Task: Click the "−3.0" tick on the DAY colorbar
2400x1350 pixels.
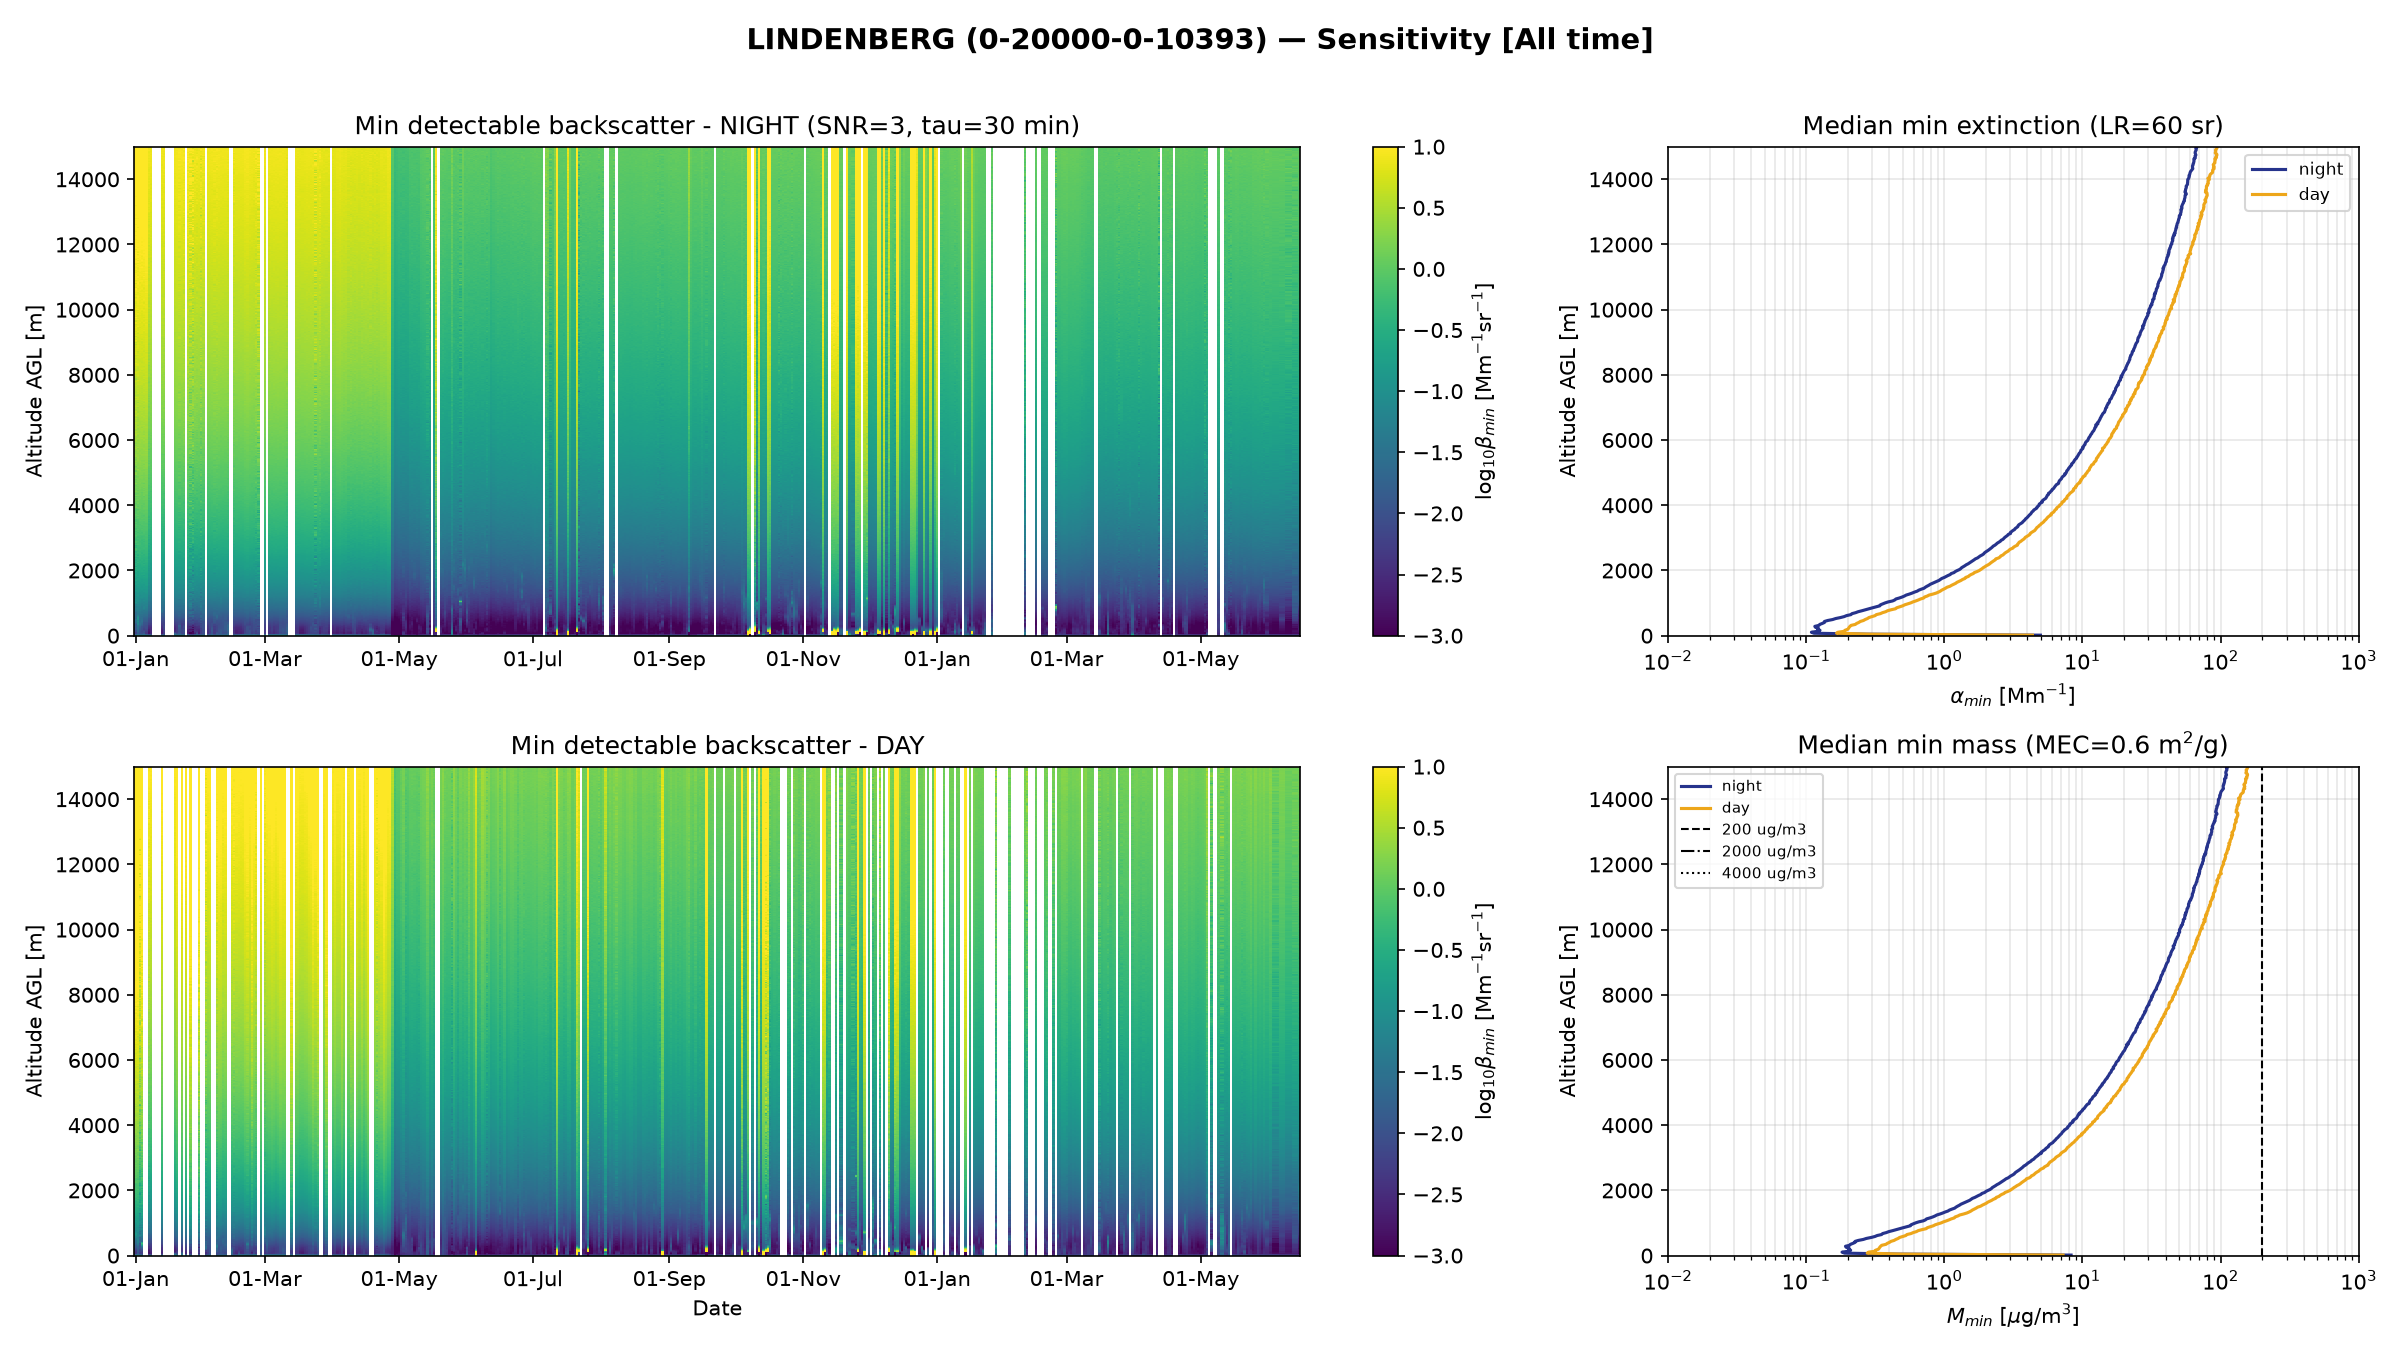Action: [x=1437, y=1256]
